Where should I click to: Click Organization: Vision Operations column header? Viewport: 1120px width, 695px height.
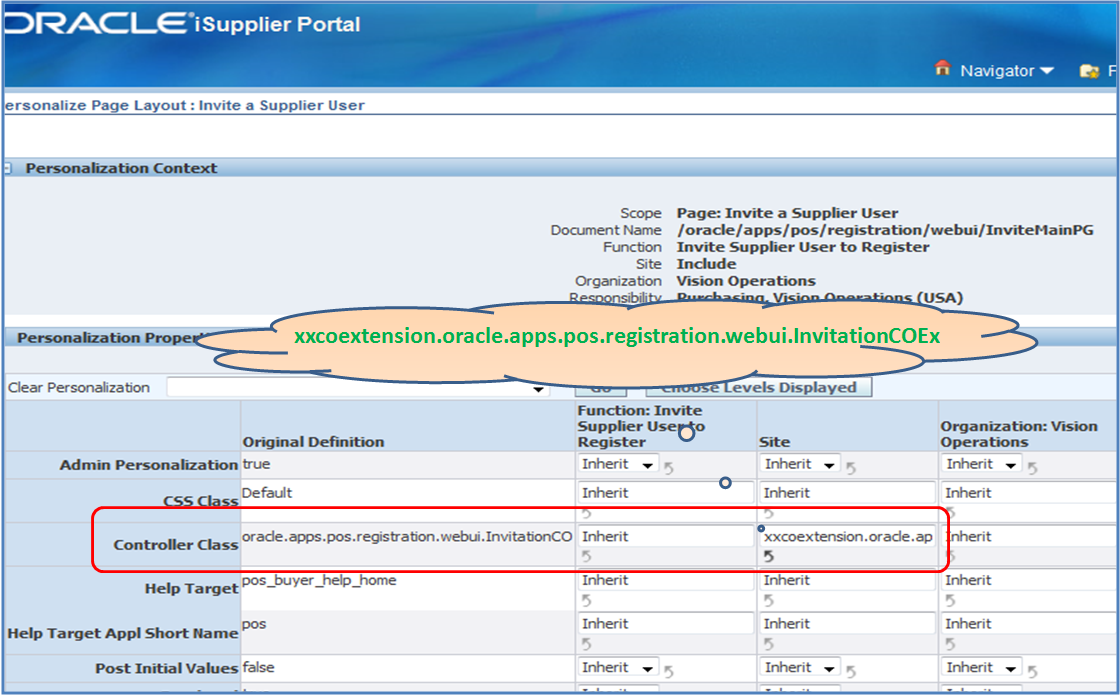(x=1019, y=434)
